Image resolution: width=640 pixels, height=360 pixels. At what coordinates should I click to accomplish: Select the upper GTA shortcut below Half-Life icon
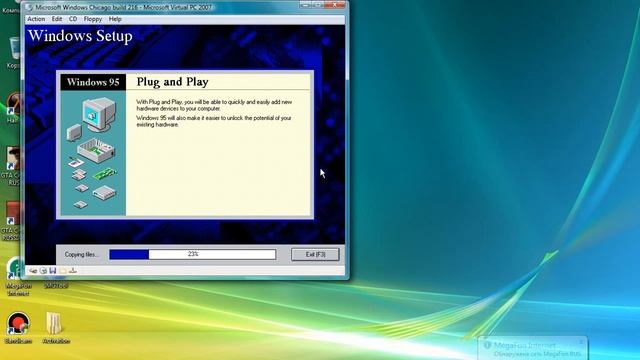pyautogui.click(x=12, y=165)
